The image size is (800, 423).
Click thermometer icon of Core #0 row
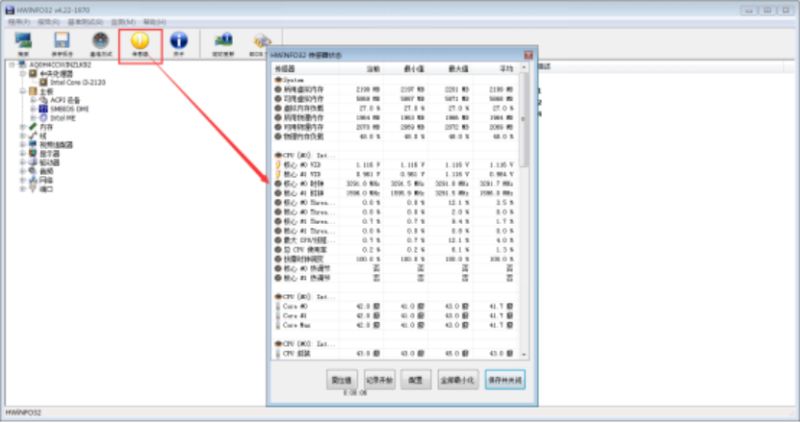coord(278,306)
